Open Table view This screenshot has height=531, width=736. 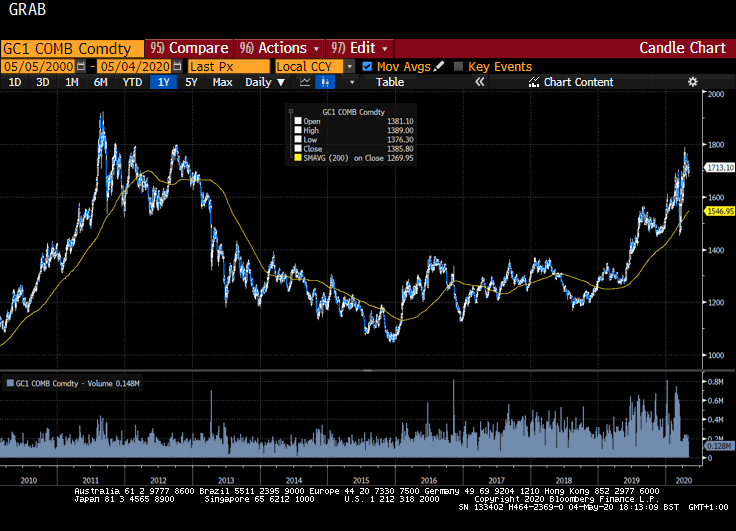point(390,82)
